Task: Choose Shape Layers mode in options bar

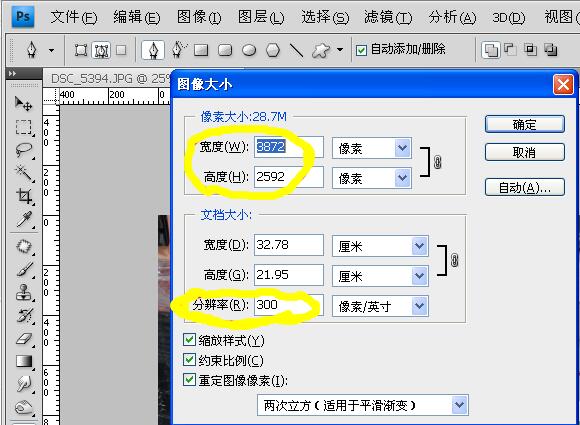Action: click(x=81, y=50)
